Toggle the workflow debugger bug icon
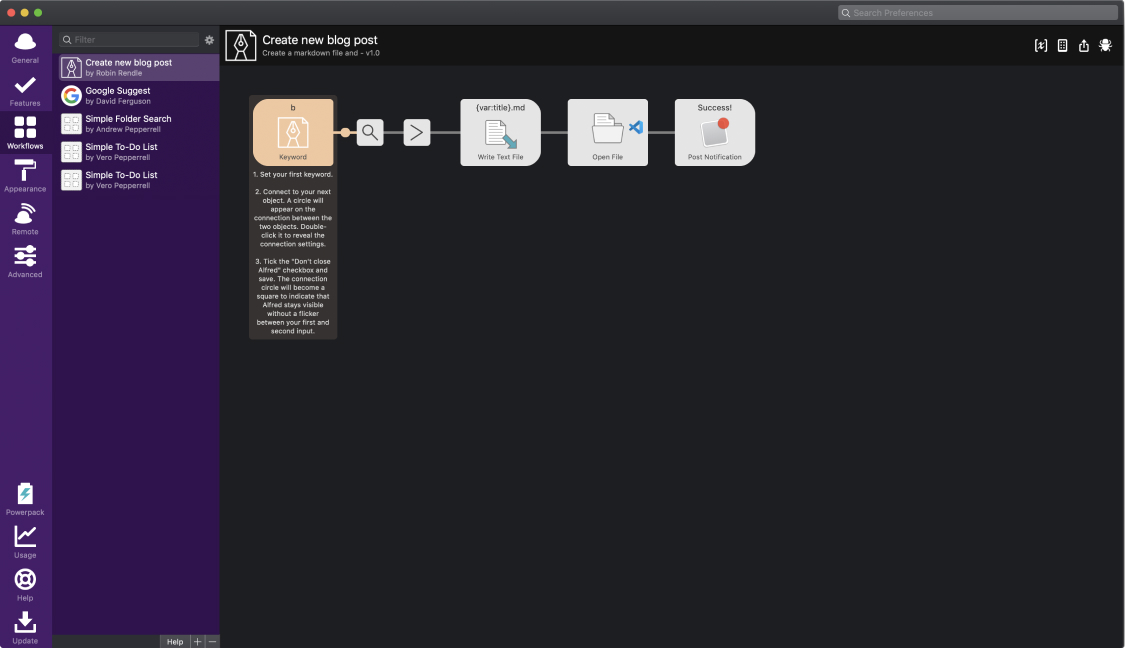Viewport: 1126px width, 649px height. tap(1105, 46)
